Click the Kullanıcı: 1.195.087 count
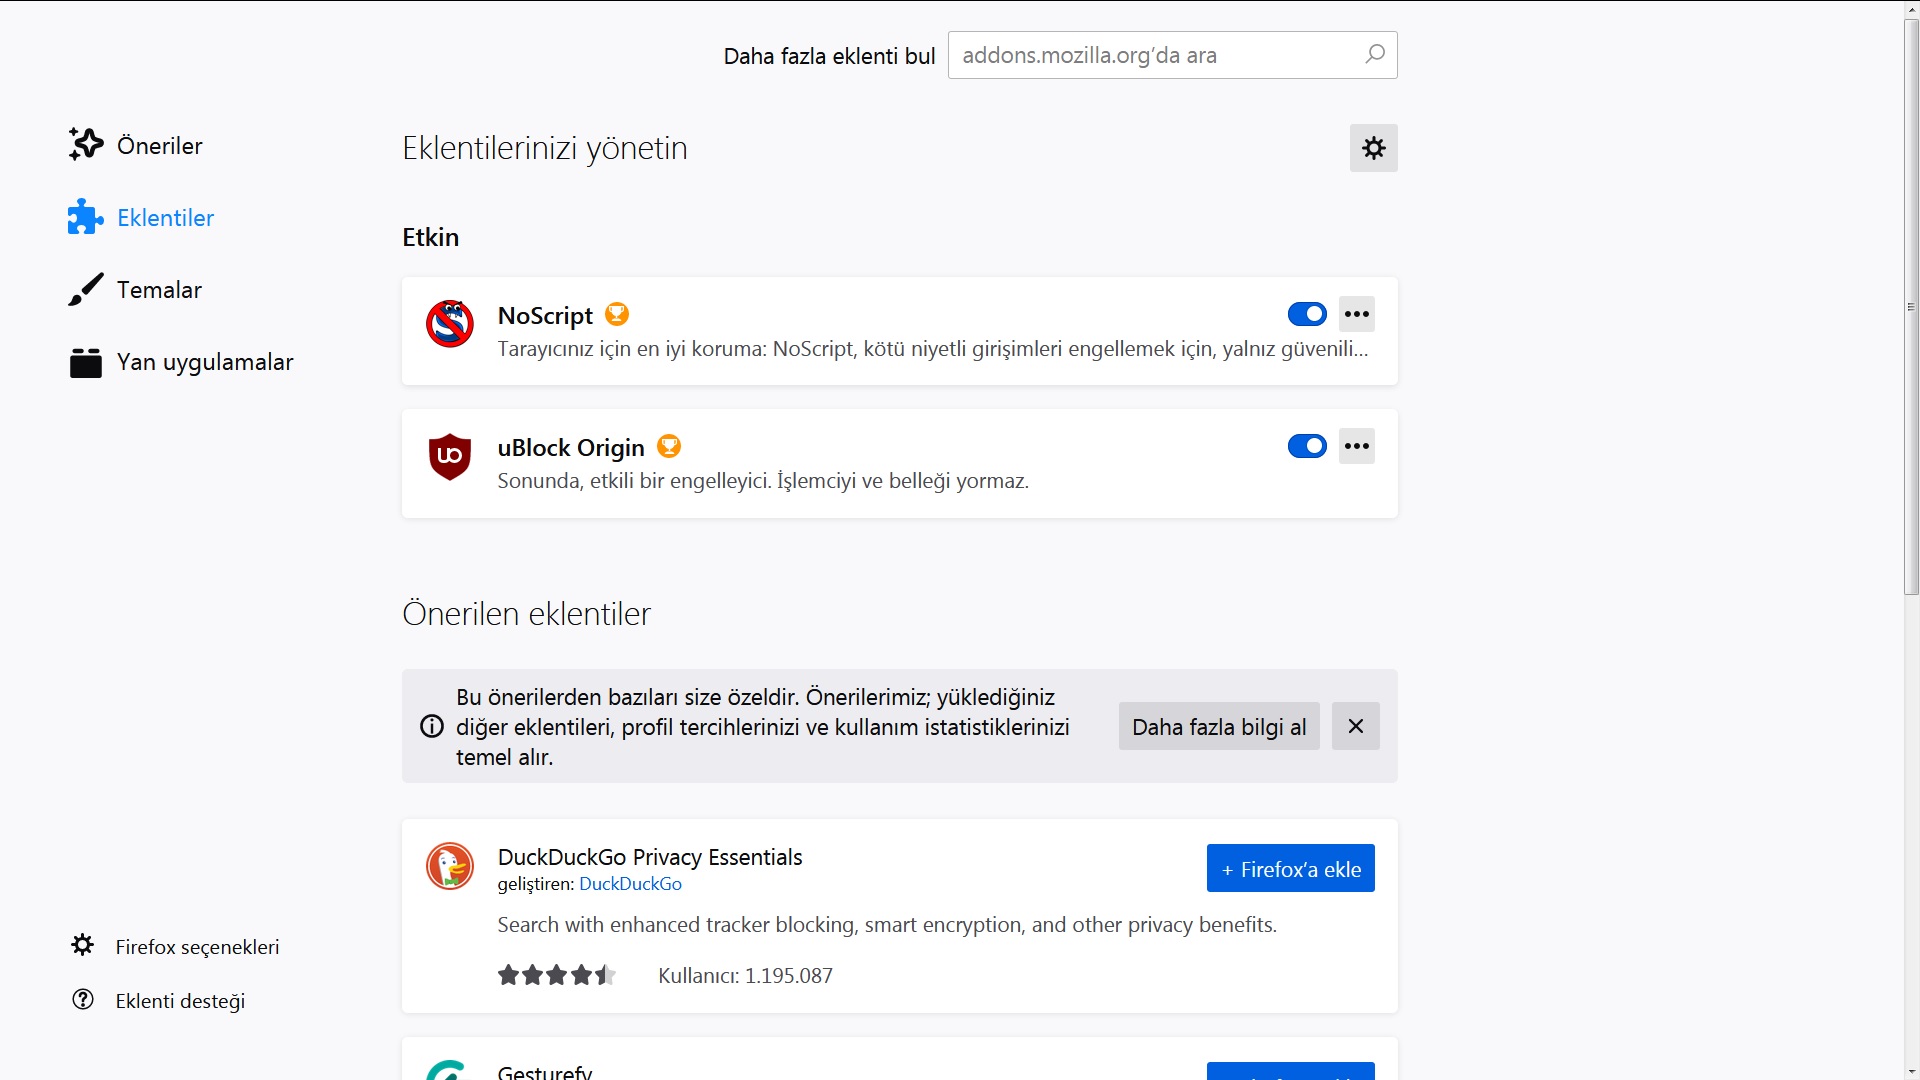Viewport: 1920px width, 1080px height. 745,976
